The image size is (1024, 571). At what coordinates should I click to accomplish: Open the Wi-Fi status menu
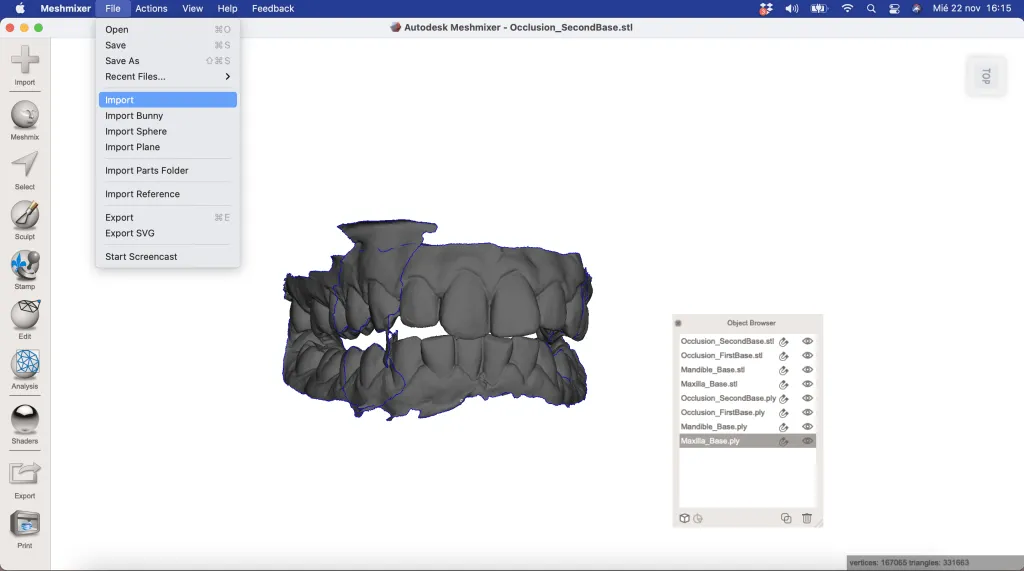pyautogui.click(x=847, y=8)
